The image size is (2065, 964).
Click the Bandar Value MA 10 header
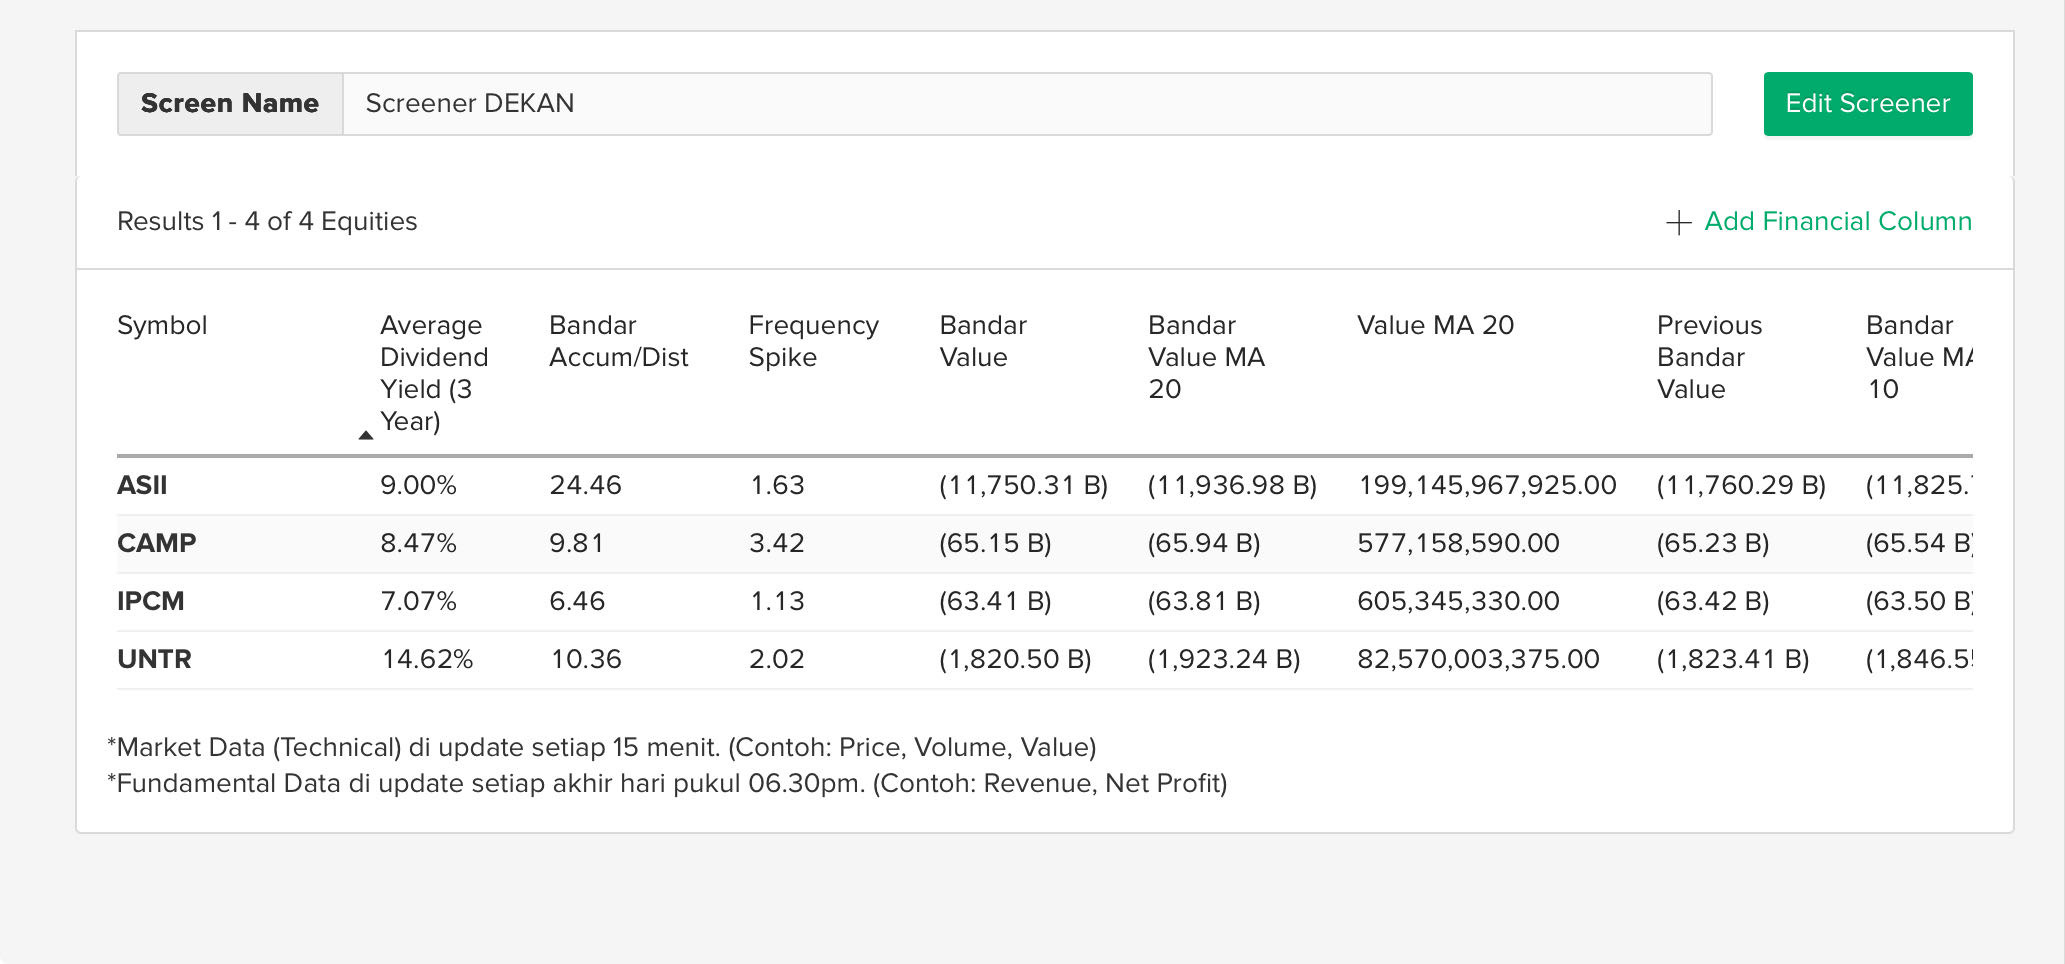1918,357
